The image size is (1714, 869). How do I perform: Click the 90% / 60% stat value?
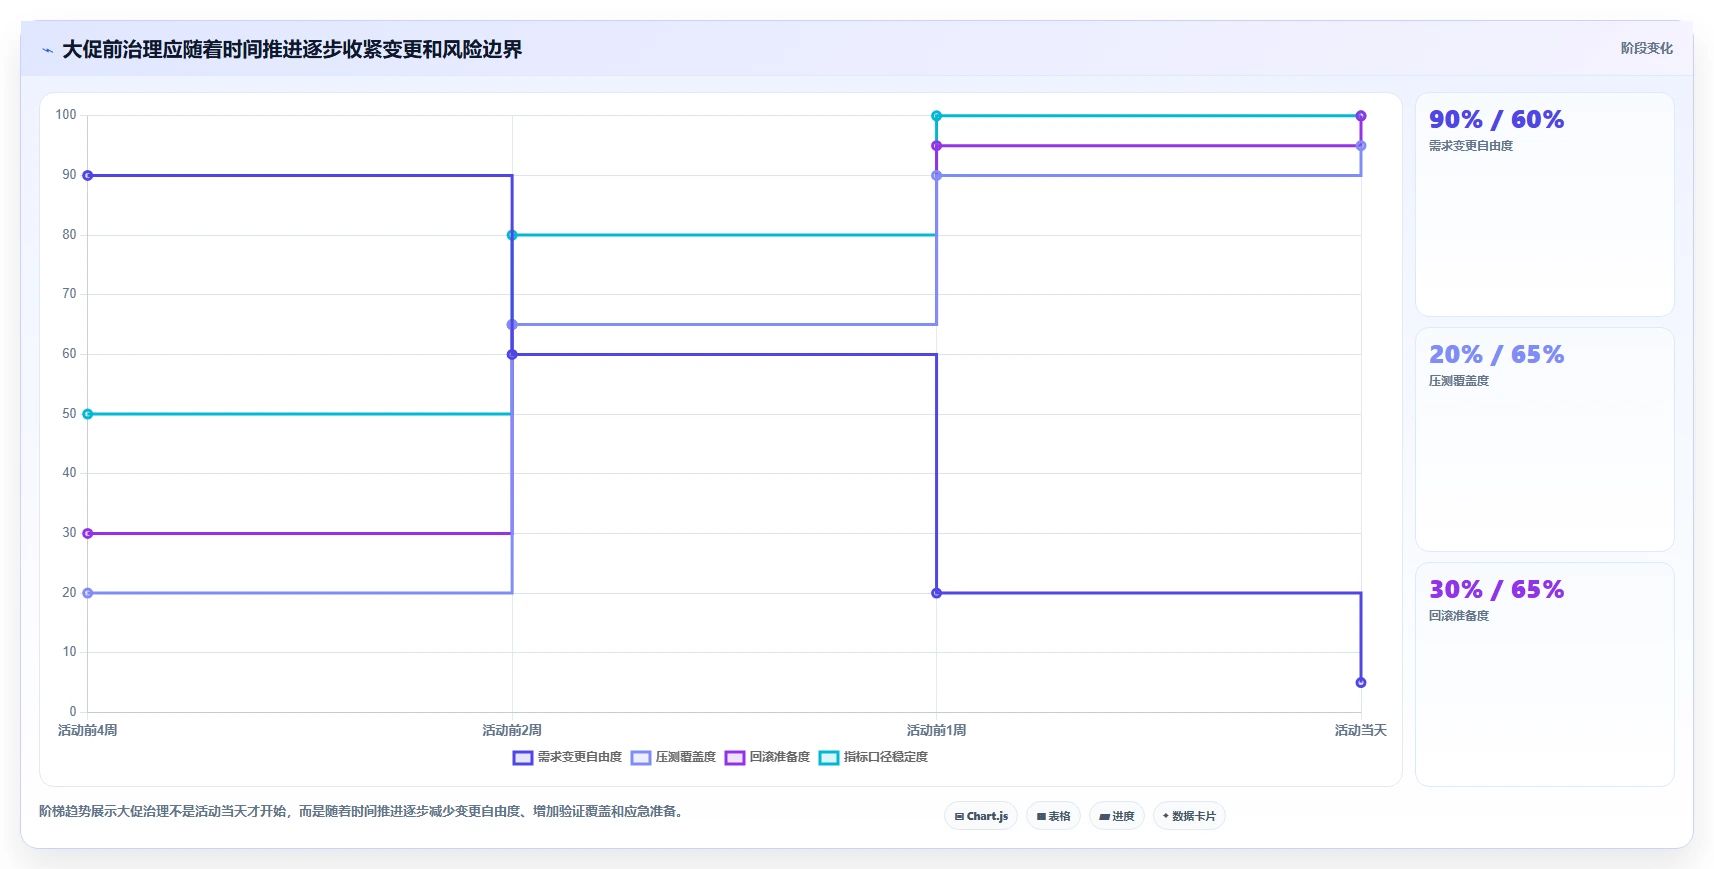1496,120
